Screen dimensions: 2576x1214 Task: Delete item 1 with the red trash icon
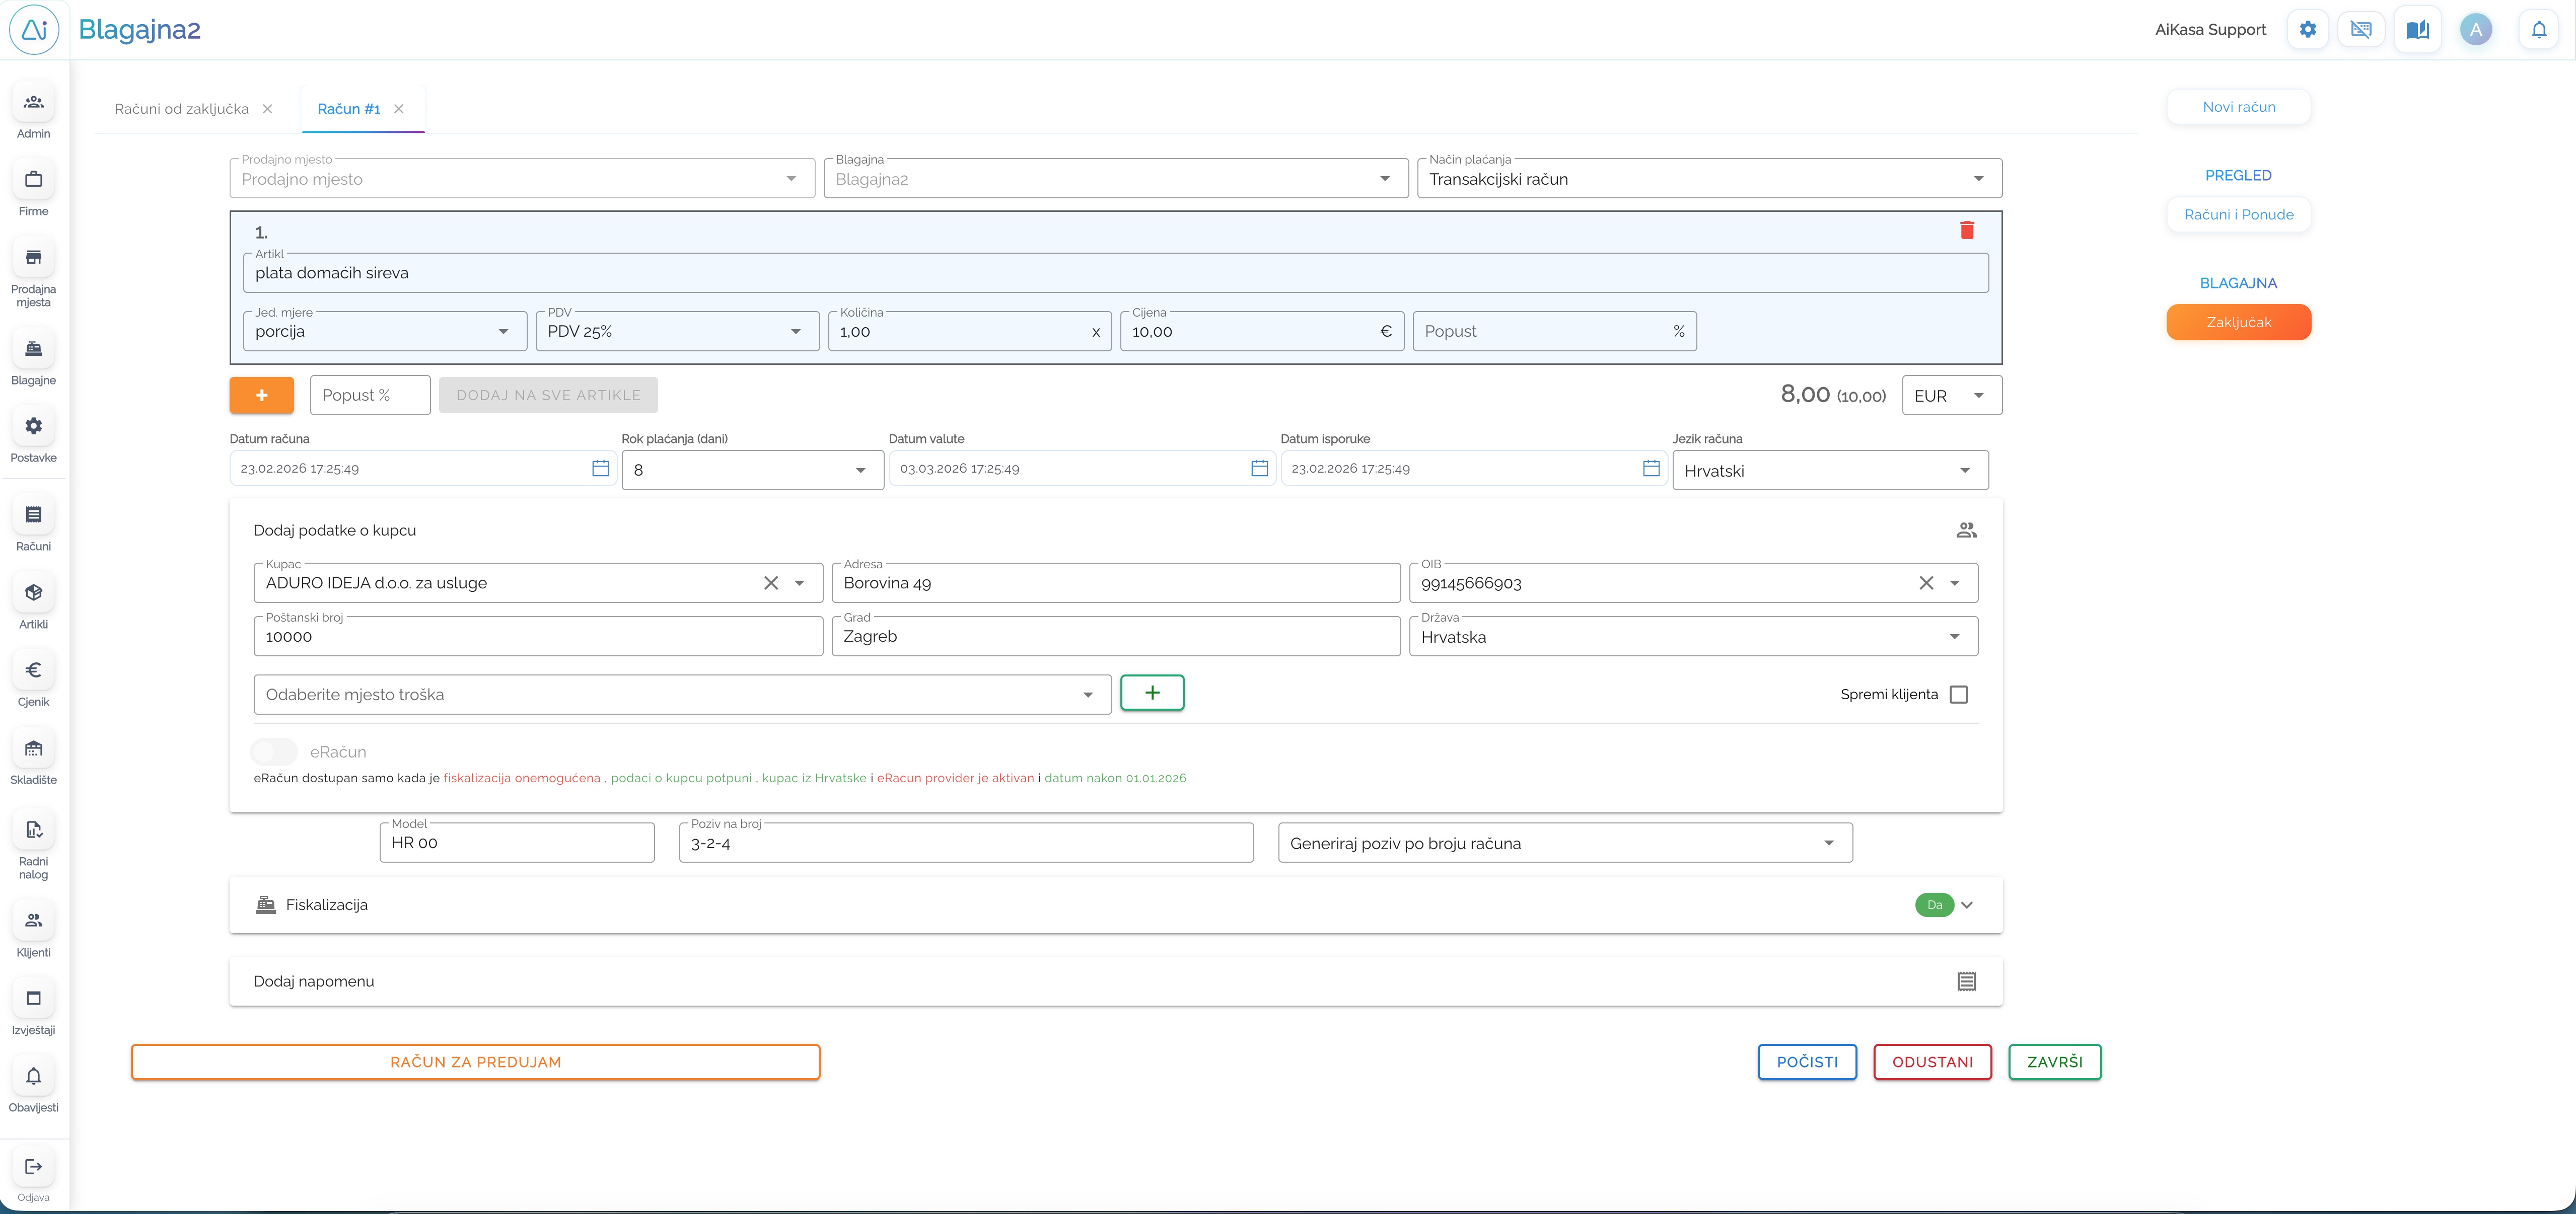1966,231
